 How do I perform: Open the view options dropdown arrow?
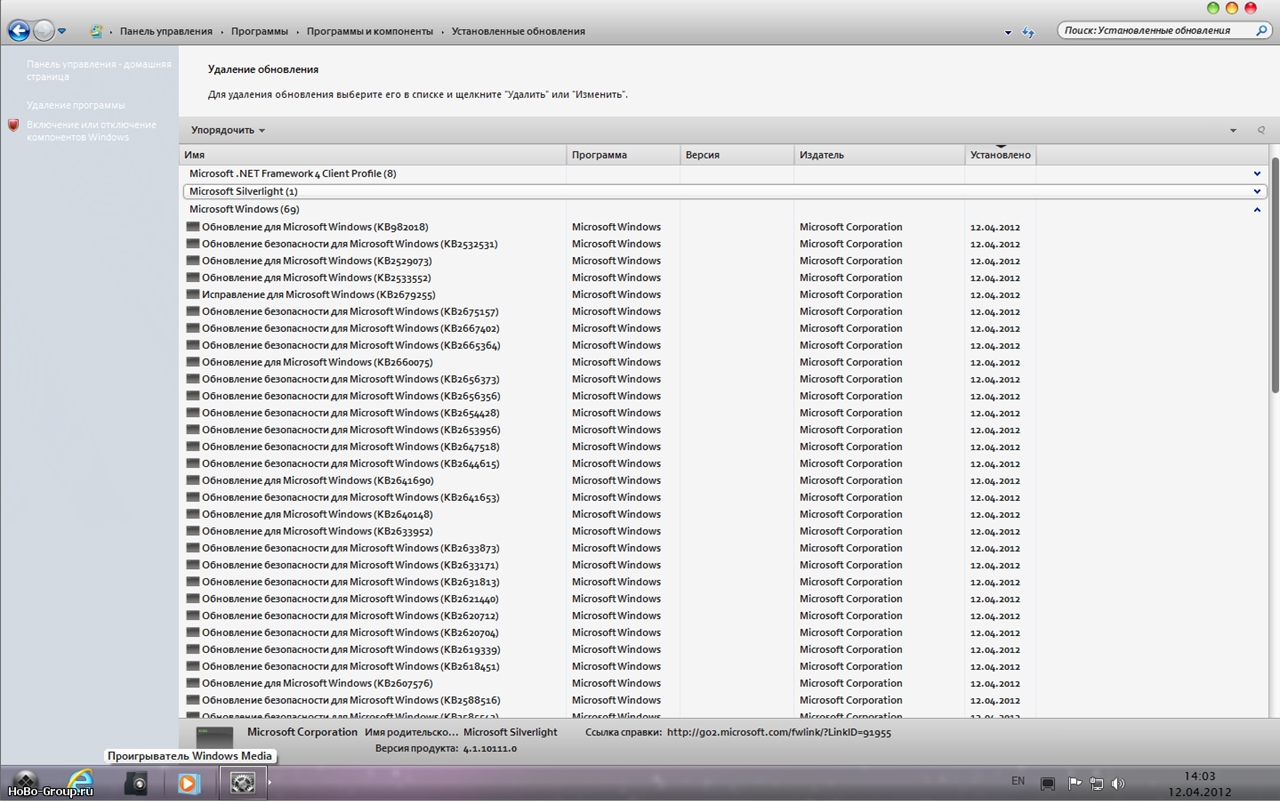click(1233, 130)
